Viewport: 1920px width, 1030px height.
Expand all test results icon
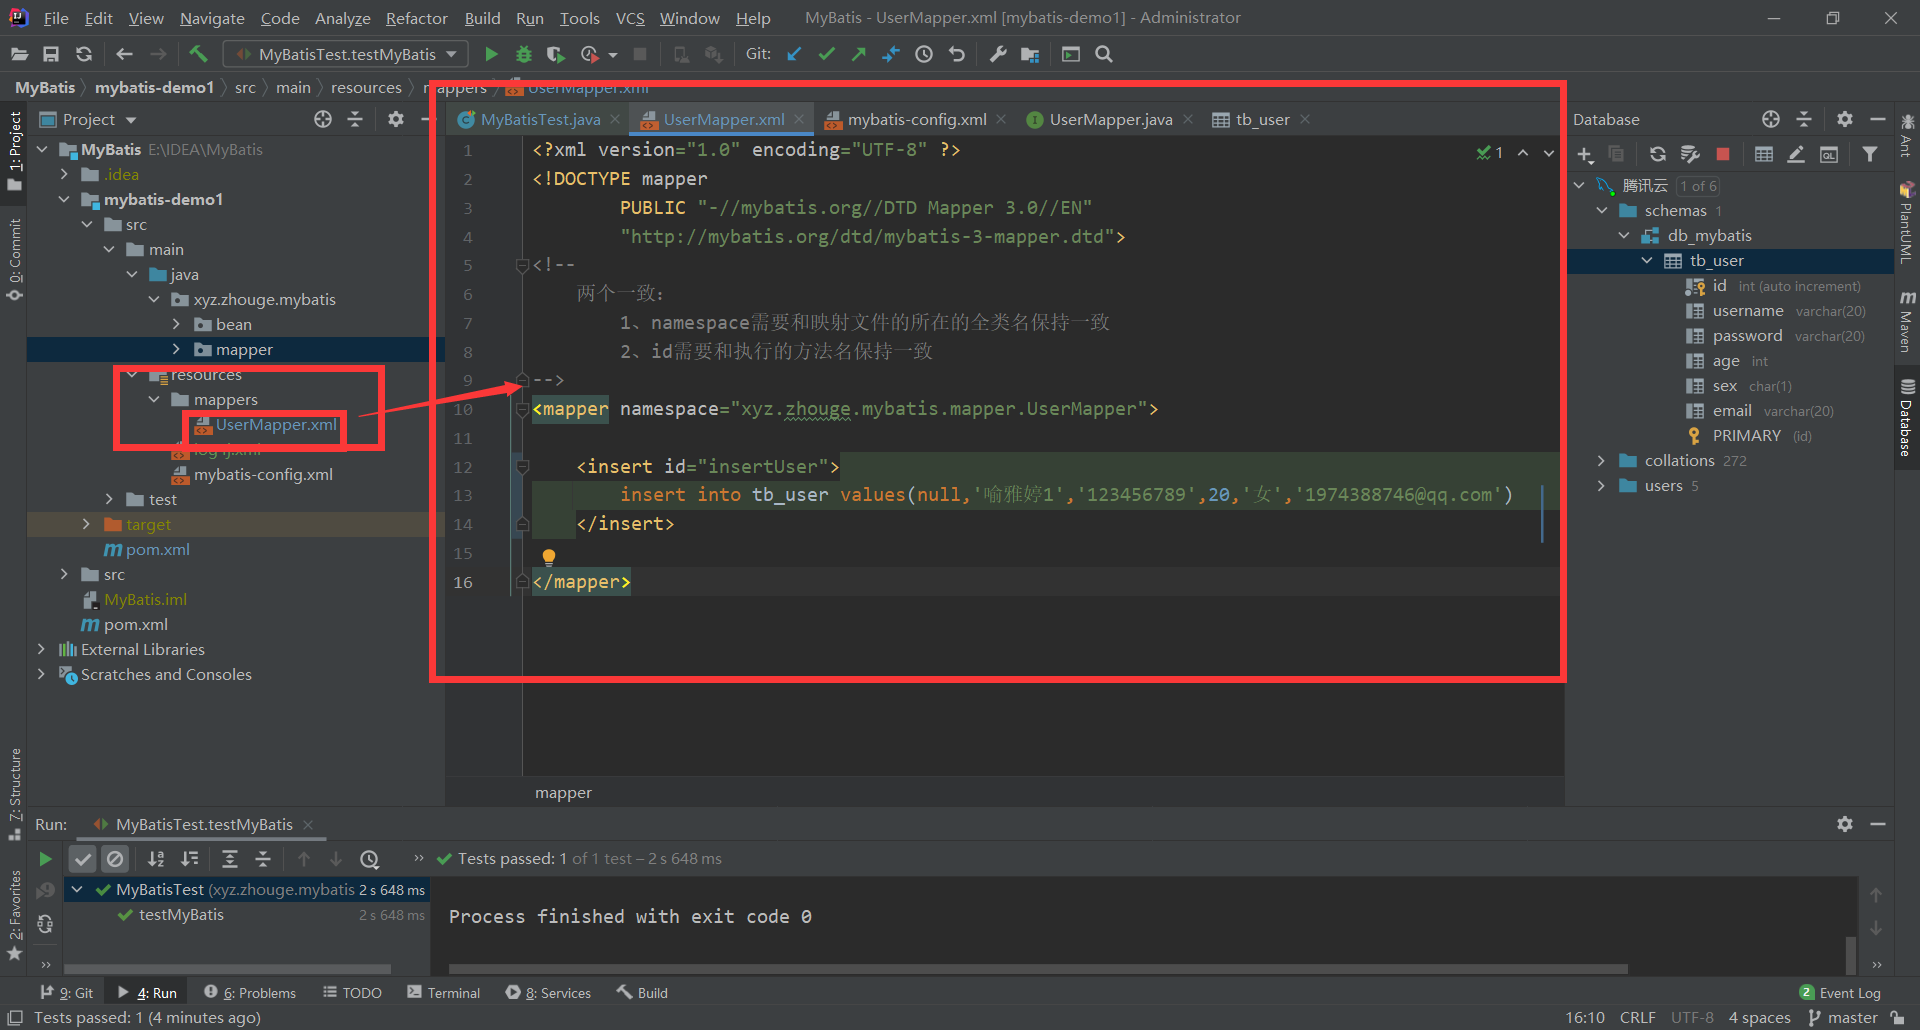coord(230,859)
